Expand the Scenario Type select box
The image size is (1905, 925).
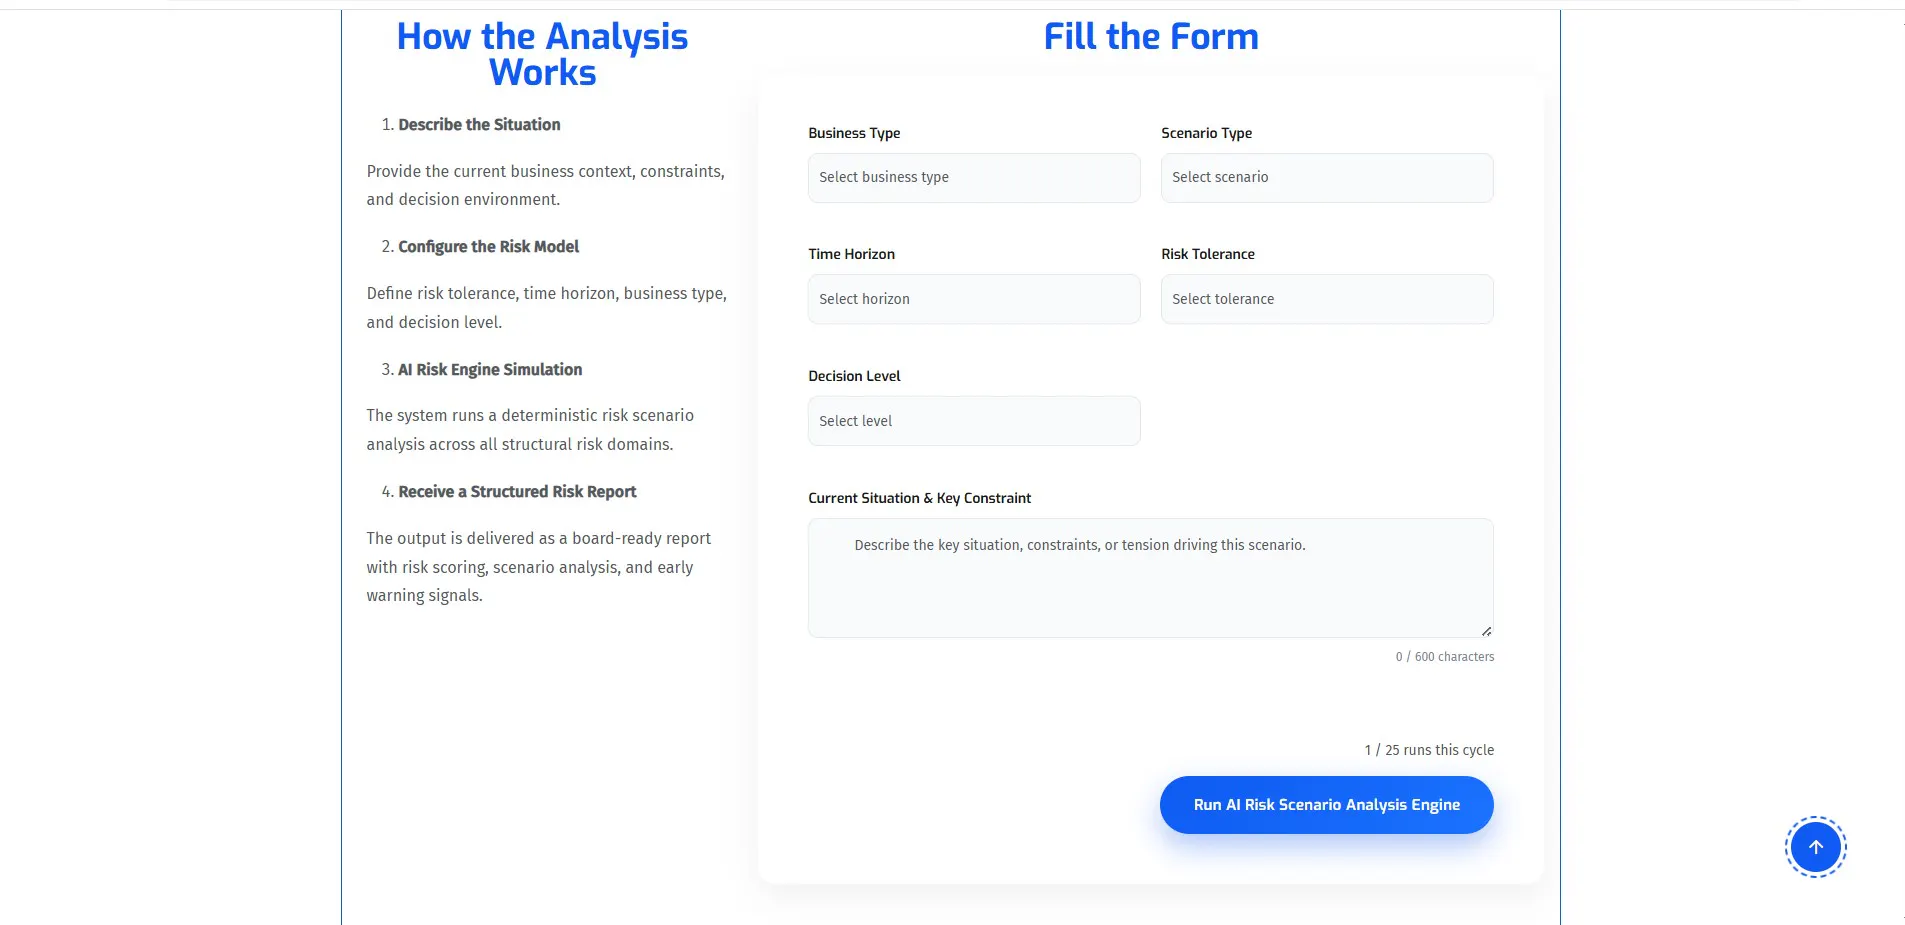tap(1327, 178)
